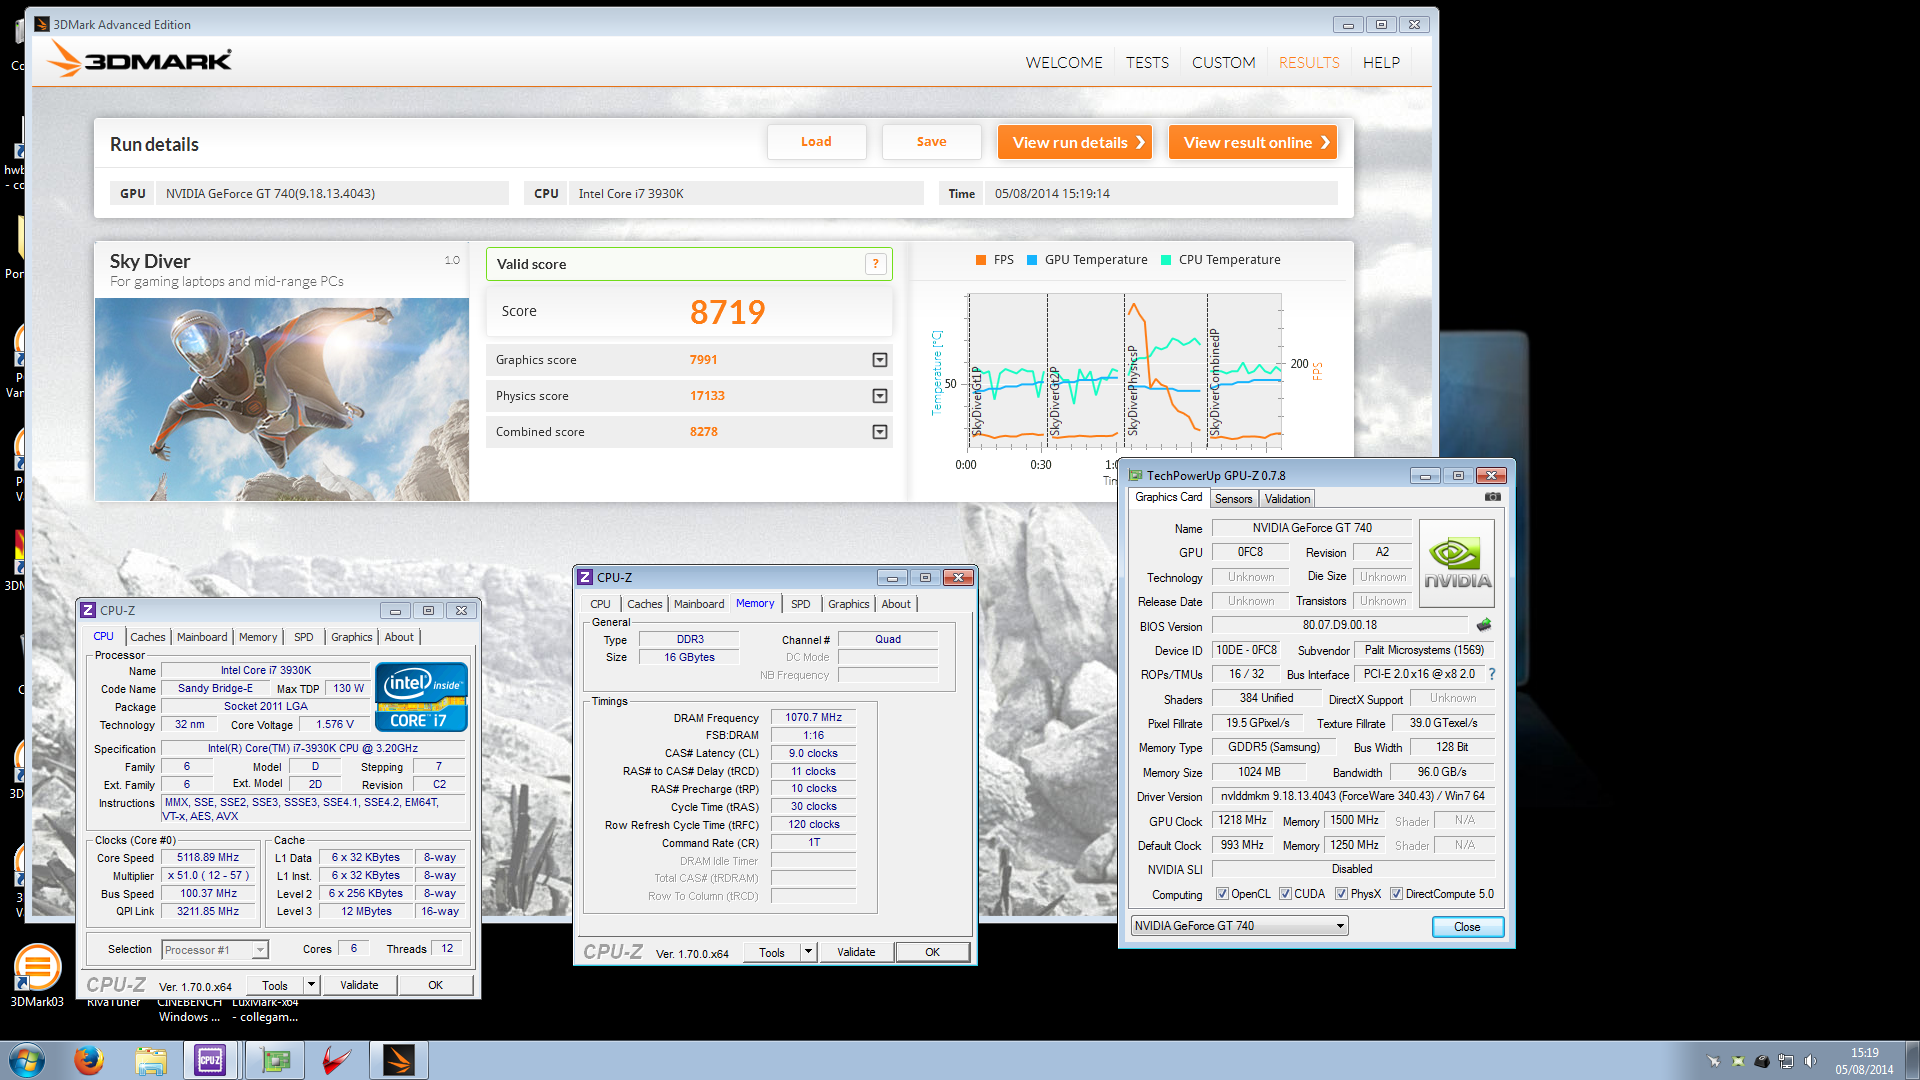
Task: Click the left CPU-Z window title icon
Action: (x=88, y=610)
